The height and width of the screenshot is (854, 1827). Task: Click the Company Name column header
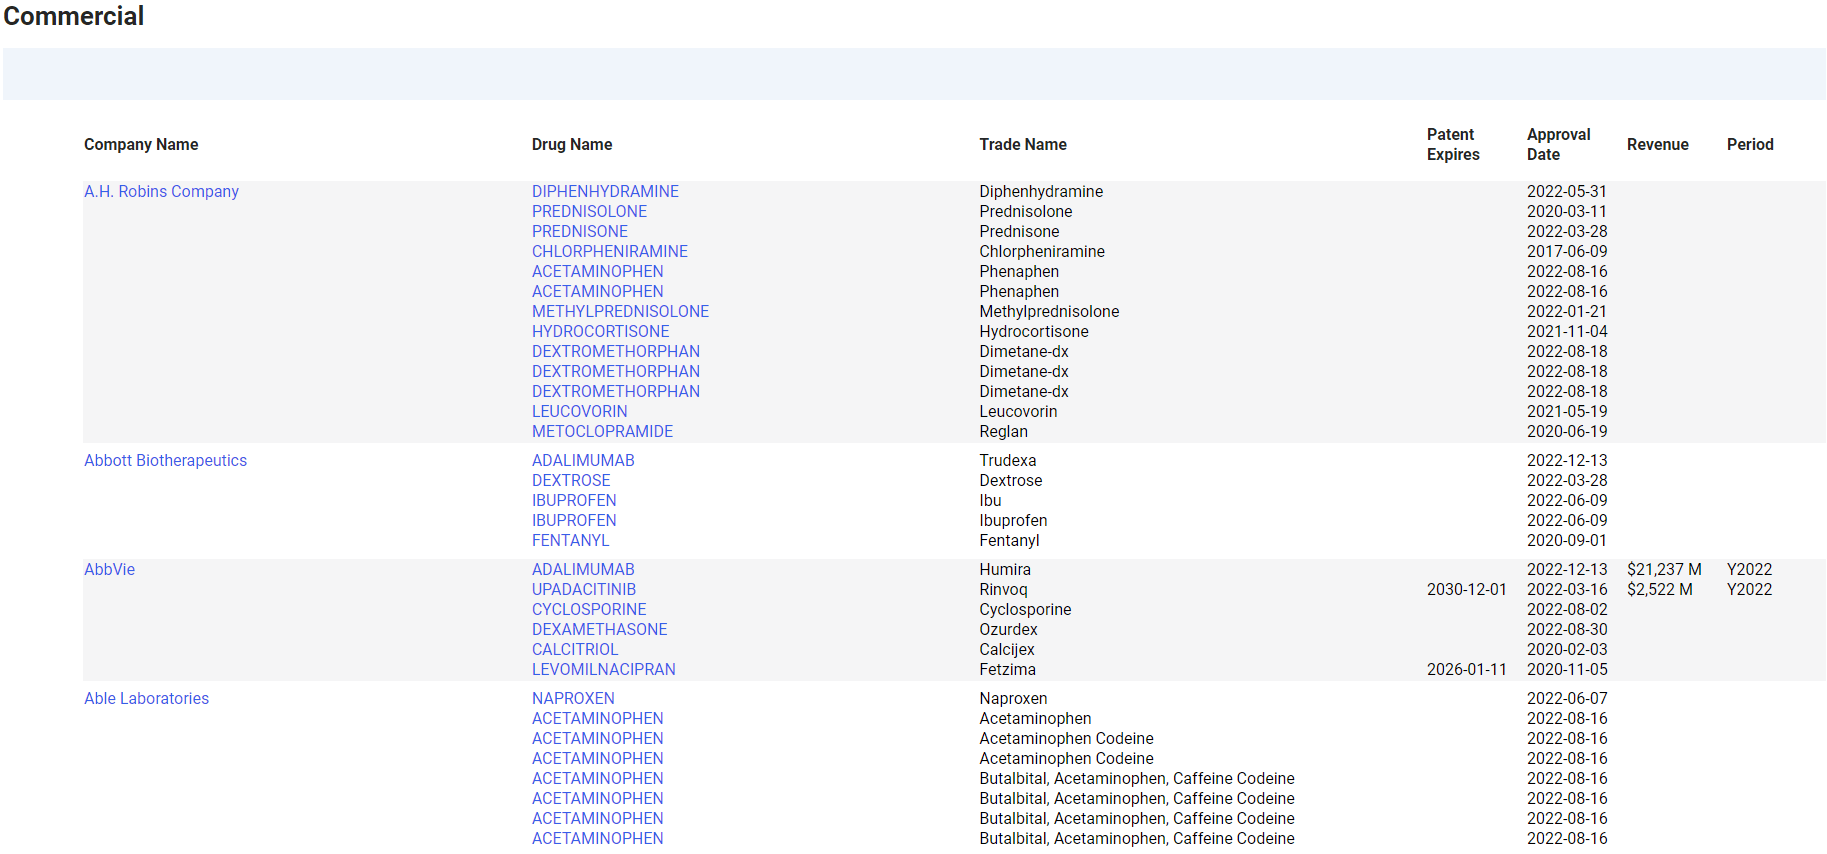[141, 144]
